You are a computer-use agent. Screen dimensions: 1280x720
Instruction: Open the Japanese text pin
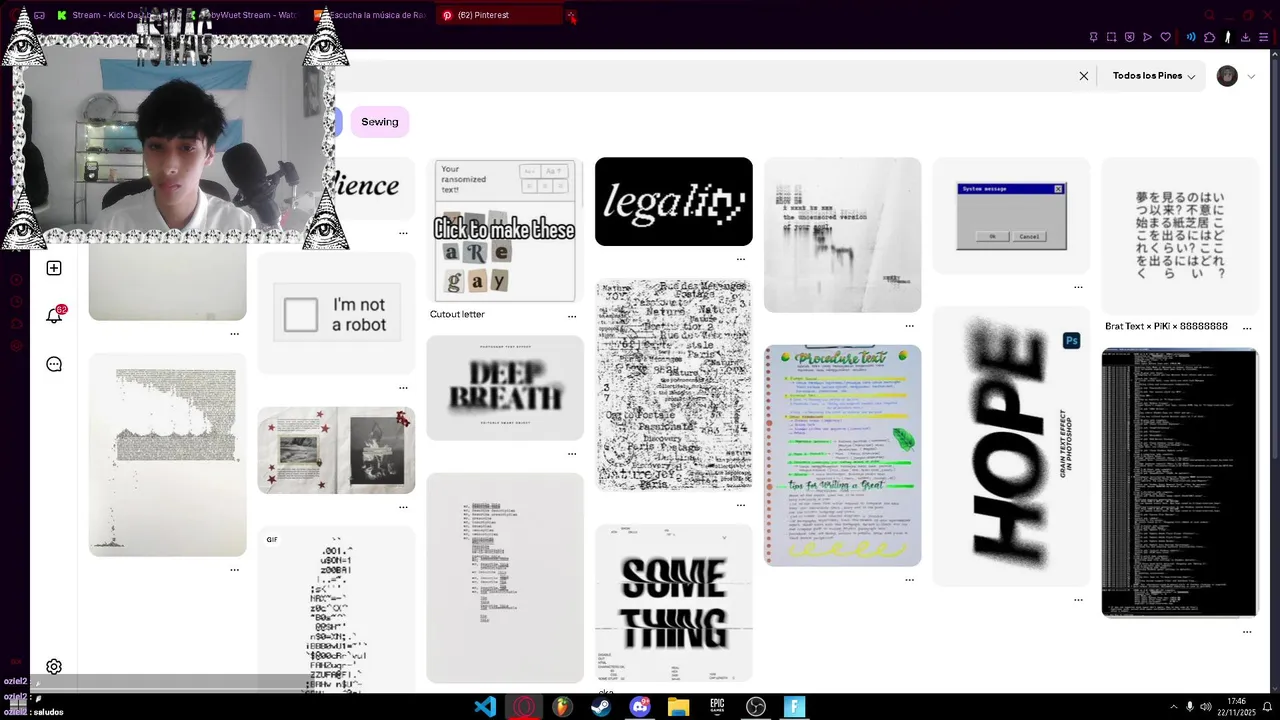pyautogui.click(x=1180, y=236)
